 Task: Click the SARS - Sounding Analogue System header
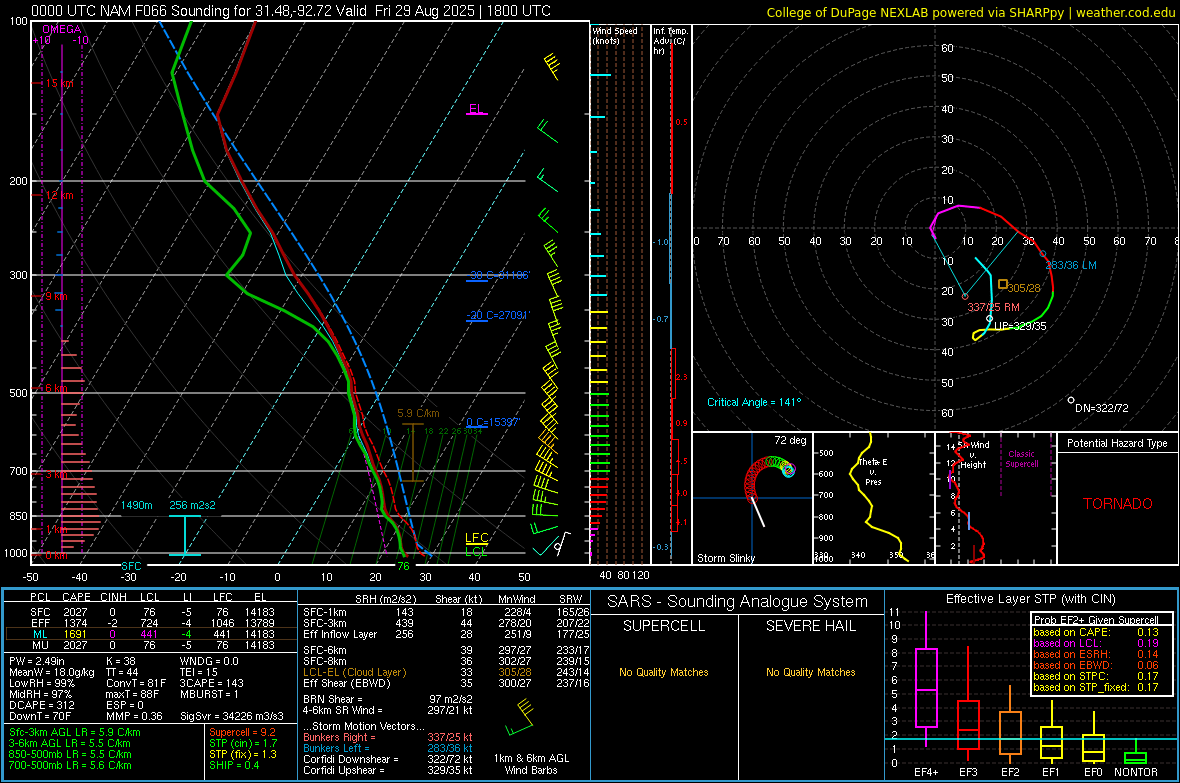click(x=738, y=602)
